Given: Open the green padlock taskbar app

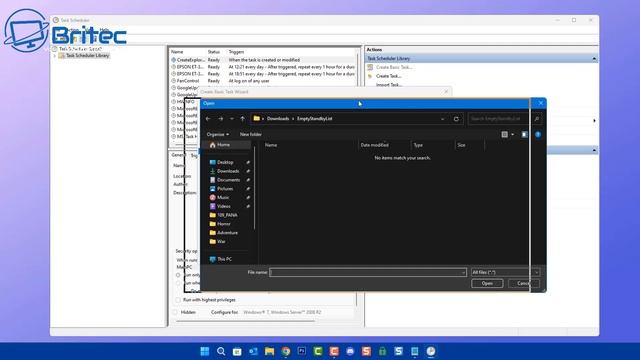Looking at the screenshot, I should click(x=382, y=351).
